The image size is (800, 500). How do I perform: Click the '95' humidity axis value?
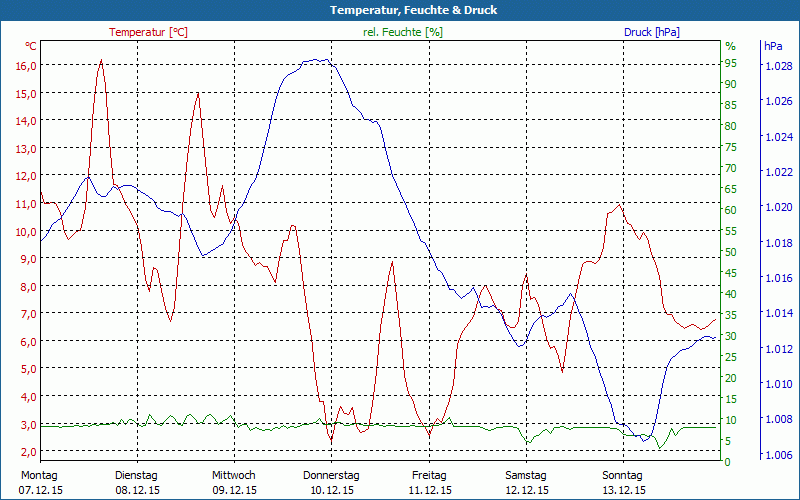point(730,63)
